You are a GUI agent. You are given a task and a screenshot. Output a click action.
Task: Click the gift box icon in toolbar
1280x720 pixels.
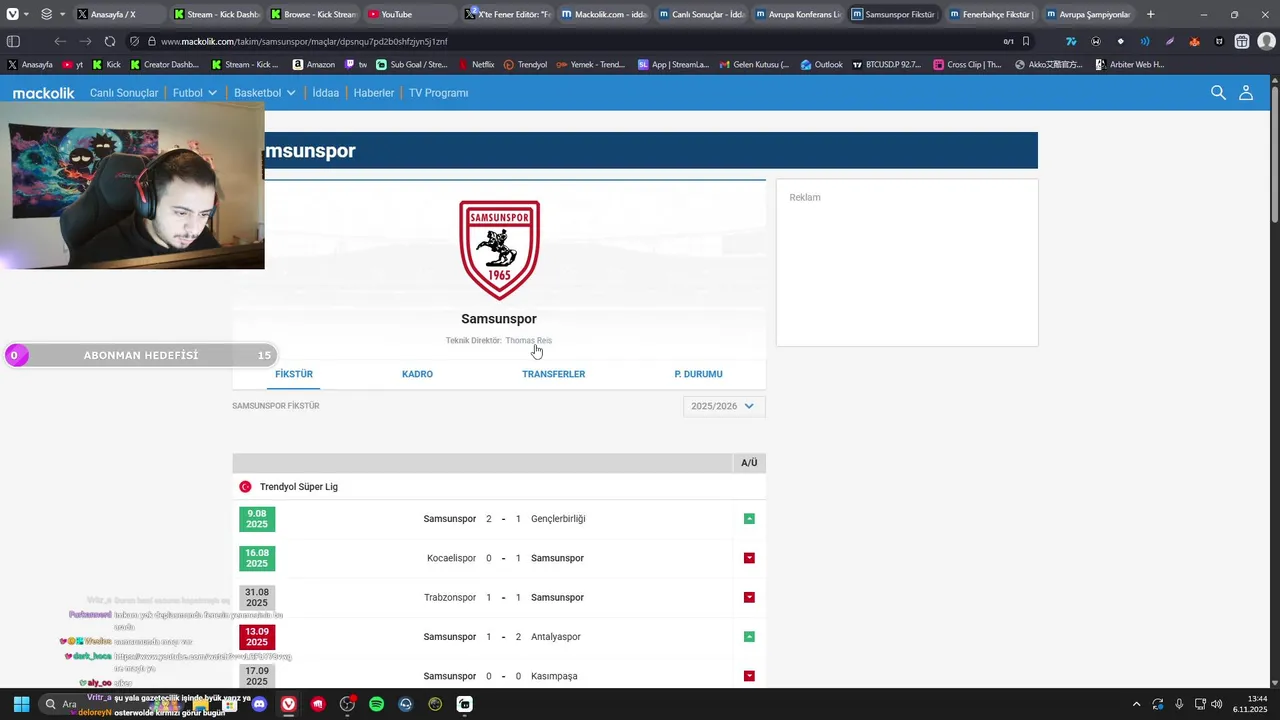(1241, 41)
